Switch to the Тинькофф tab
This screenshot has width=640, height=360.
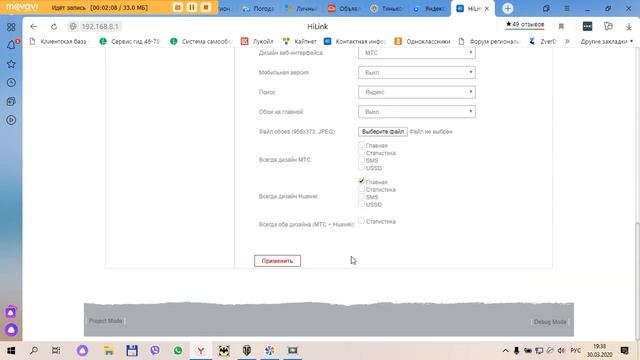click(x=387, y=9)
